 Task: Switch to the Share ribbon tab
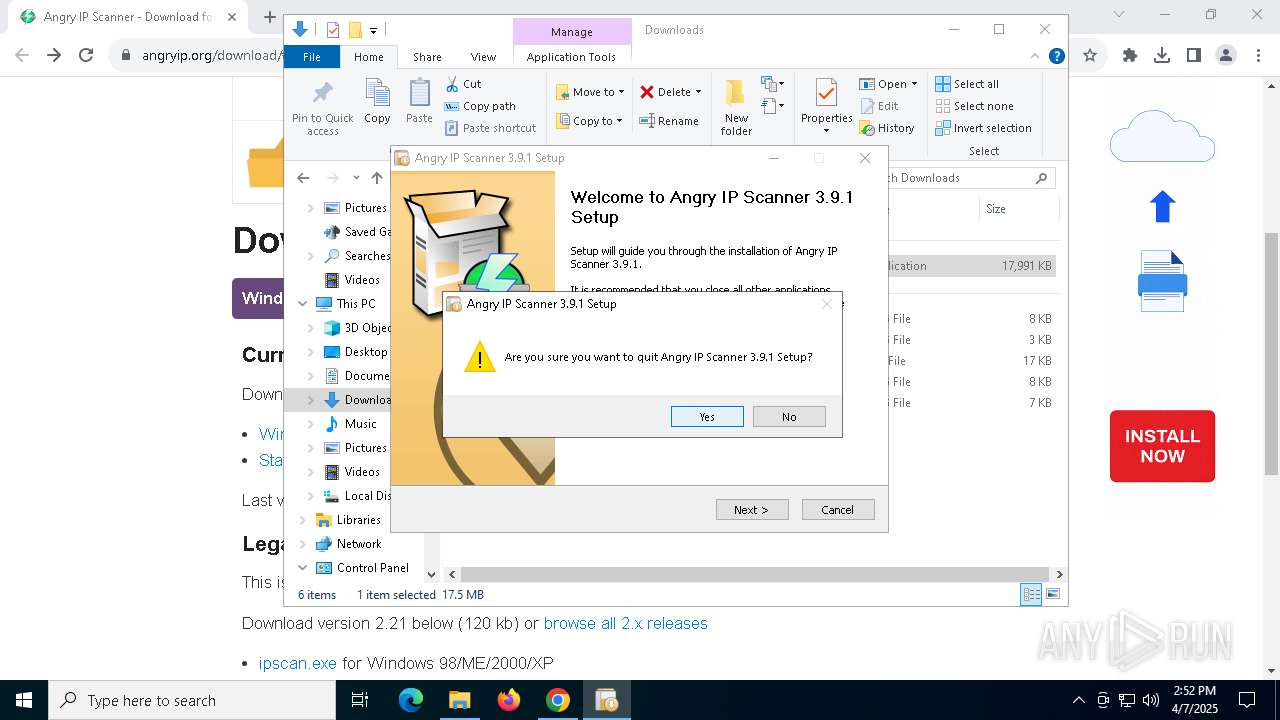coord(427,57)
